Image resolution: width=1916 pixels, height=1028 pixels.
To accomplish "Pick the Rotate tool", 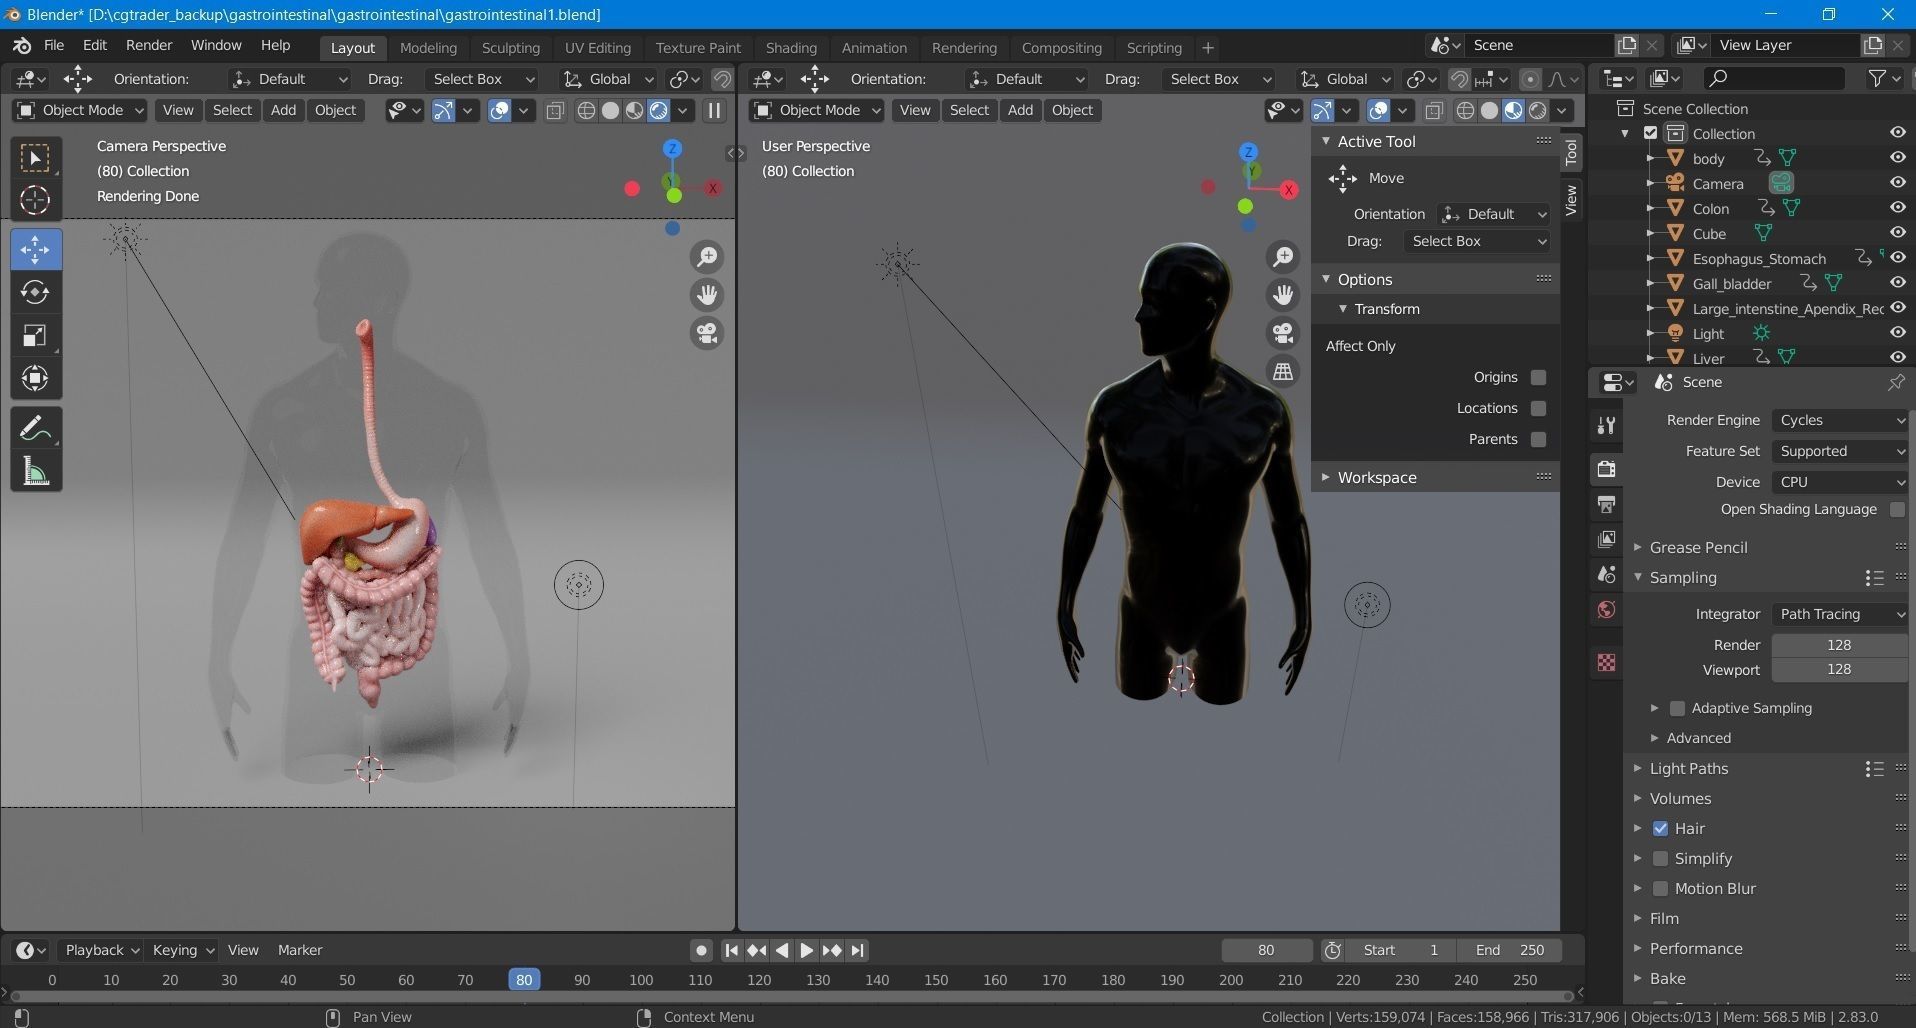I will (x=36, y=292).
